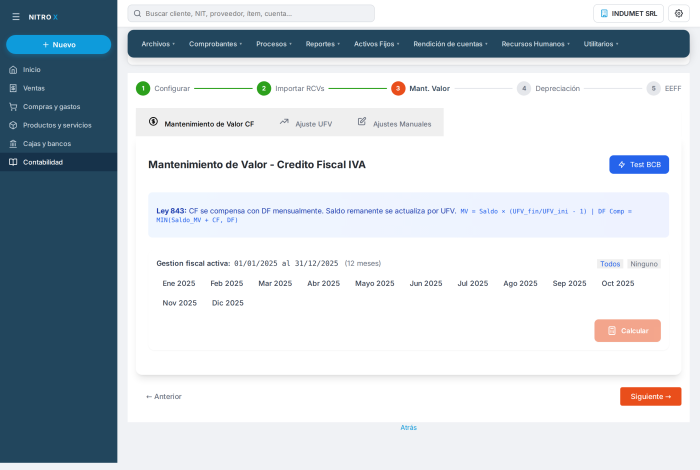Open Productos y servicios in the sidebar

[58, 125]
